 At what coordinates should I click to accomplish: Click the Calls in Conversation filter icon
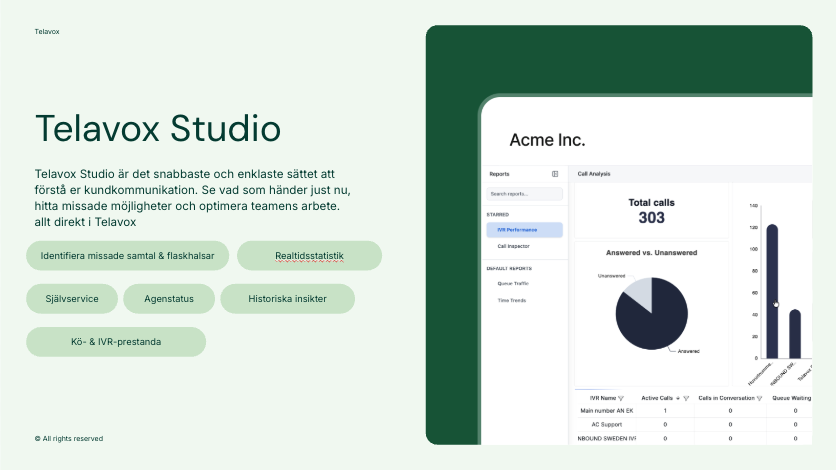(x=759, y=398)
